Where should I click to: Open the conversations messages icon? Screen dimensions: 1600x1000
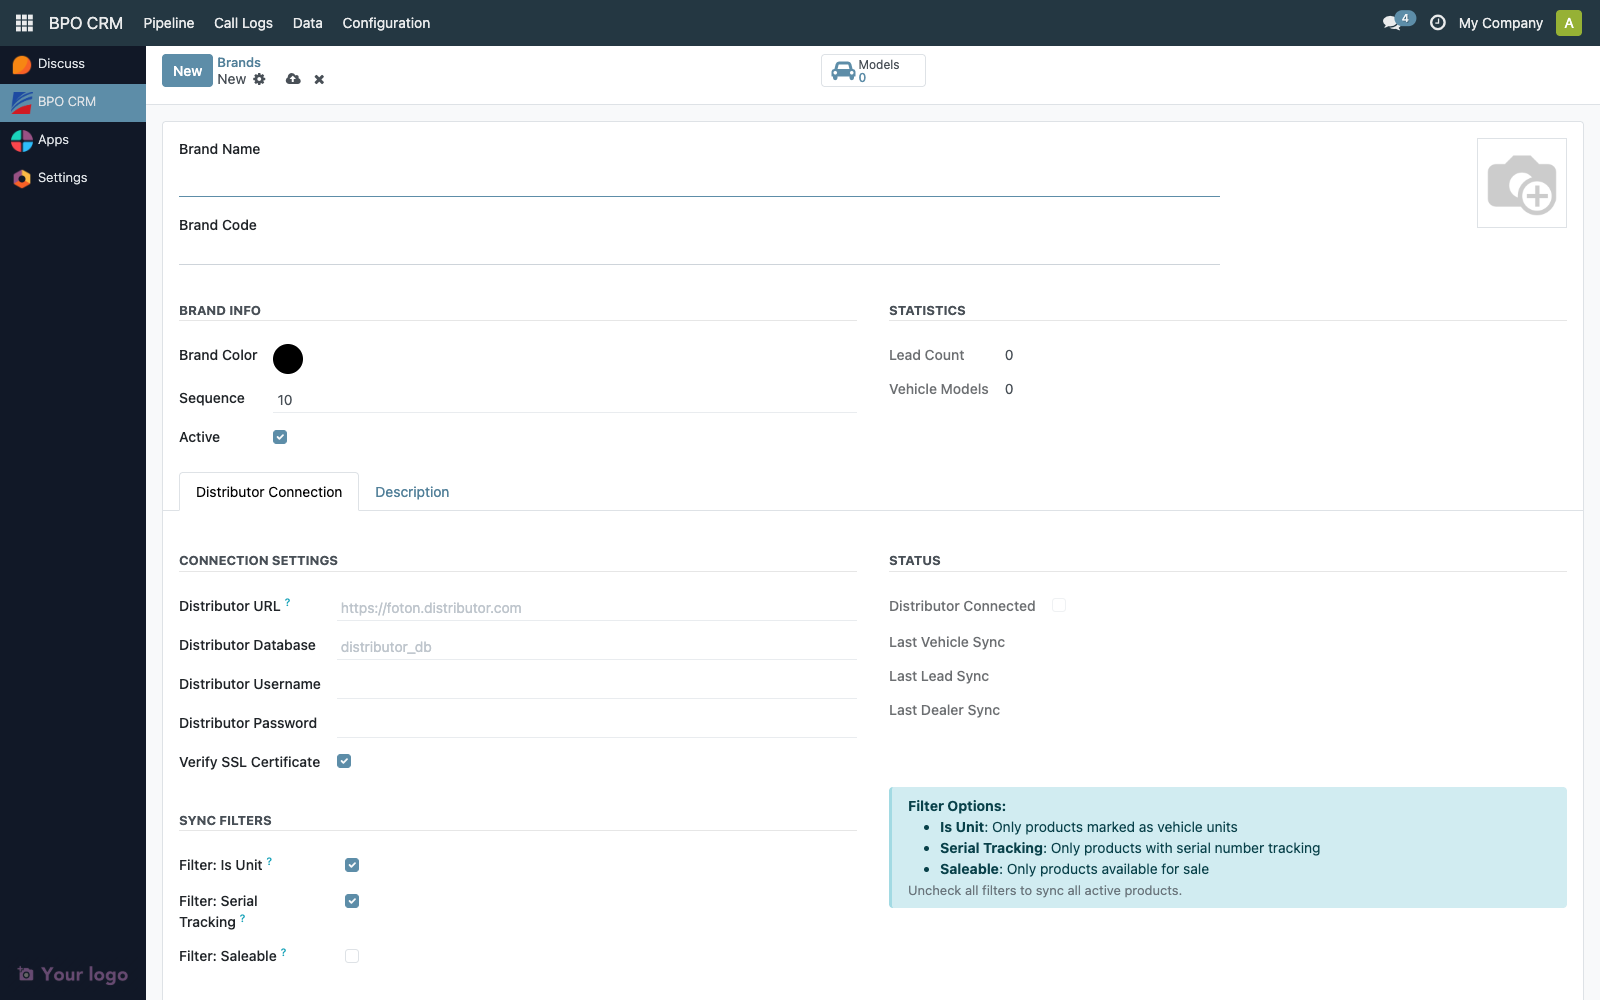tap(1391, 23)
